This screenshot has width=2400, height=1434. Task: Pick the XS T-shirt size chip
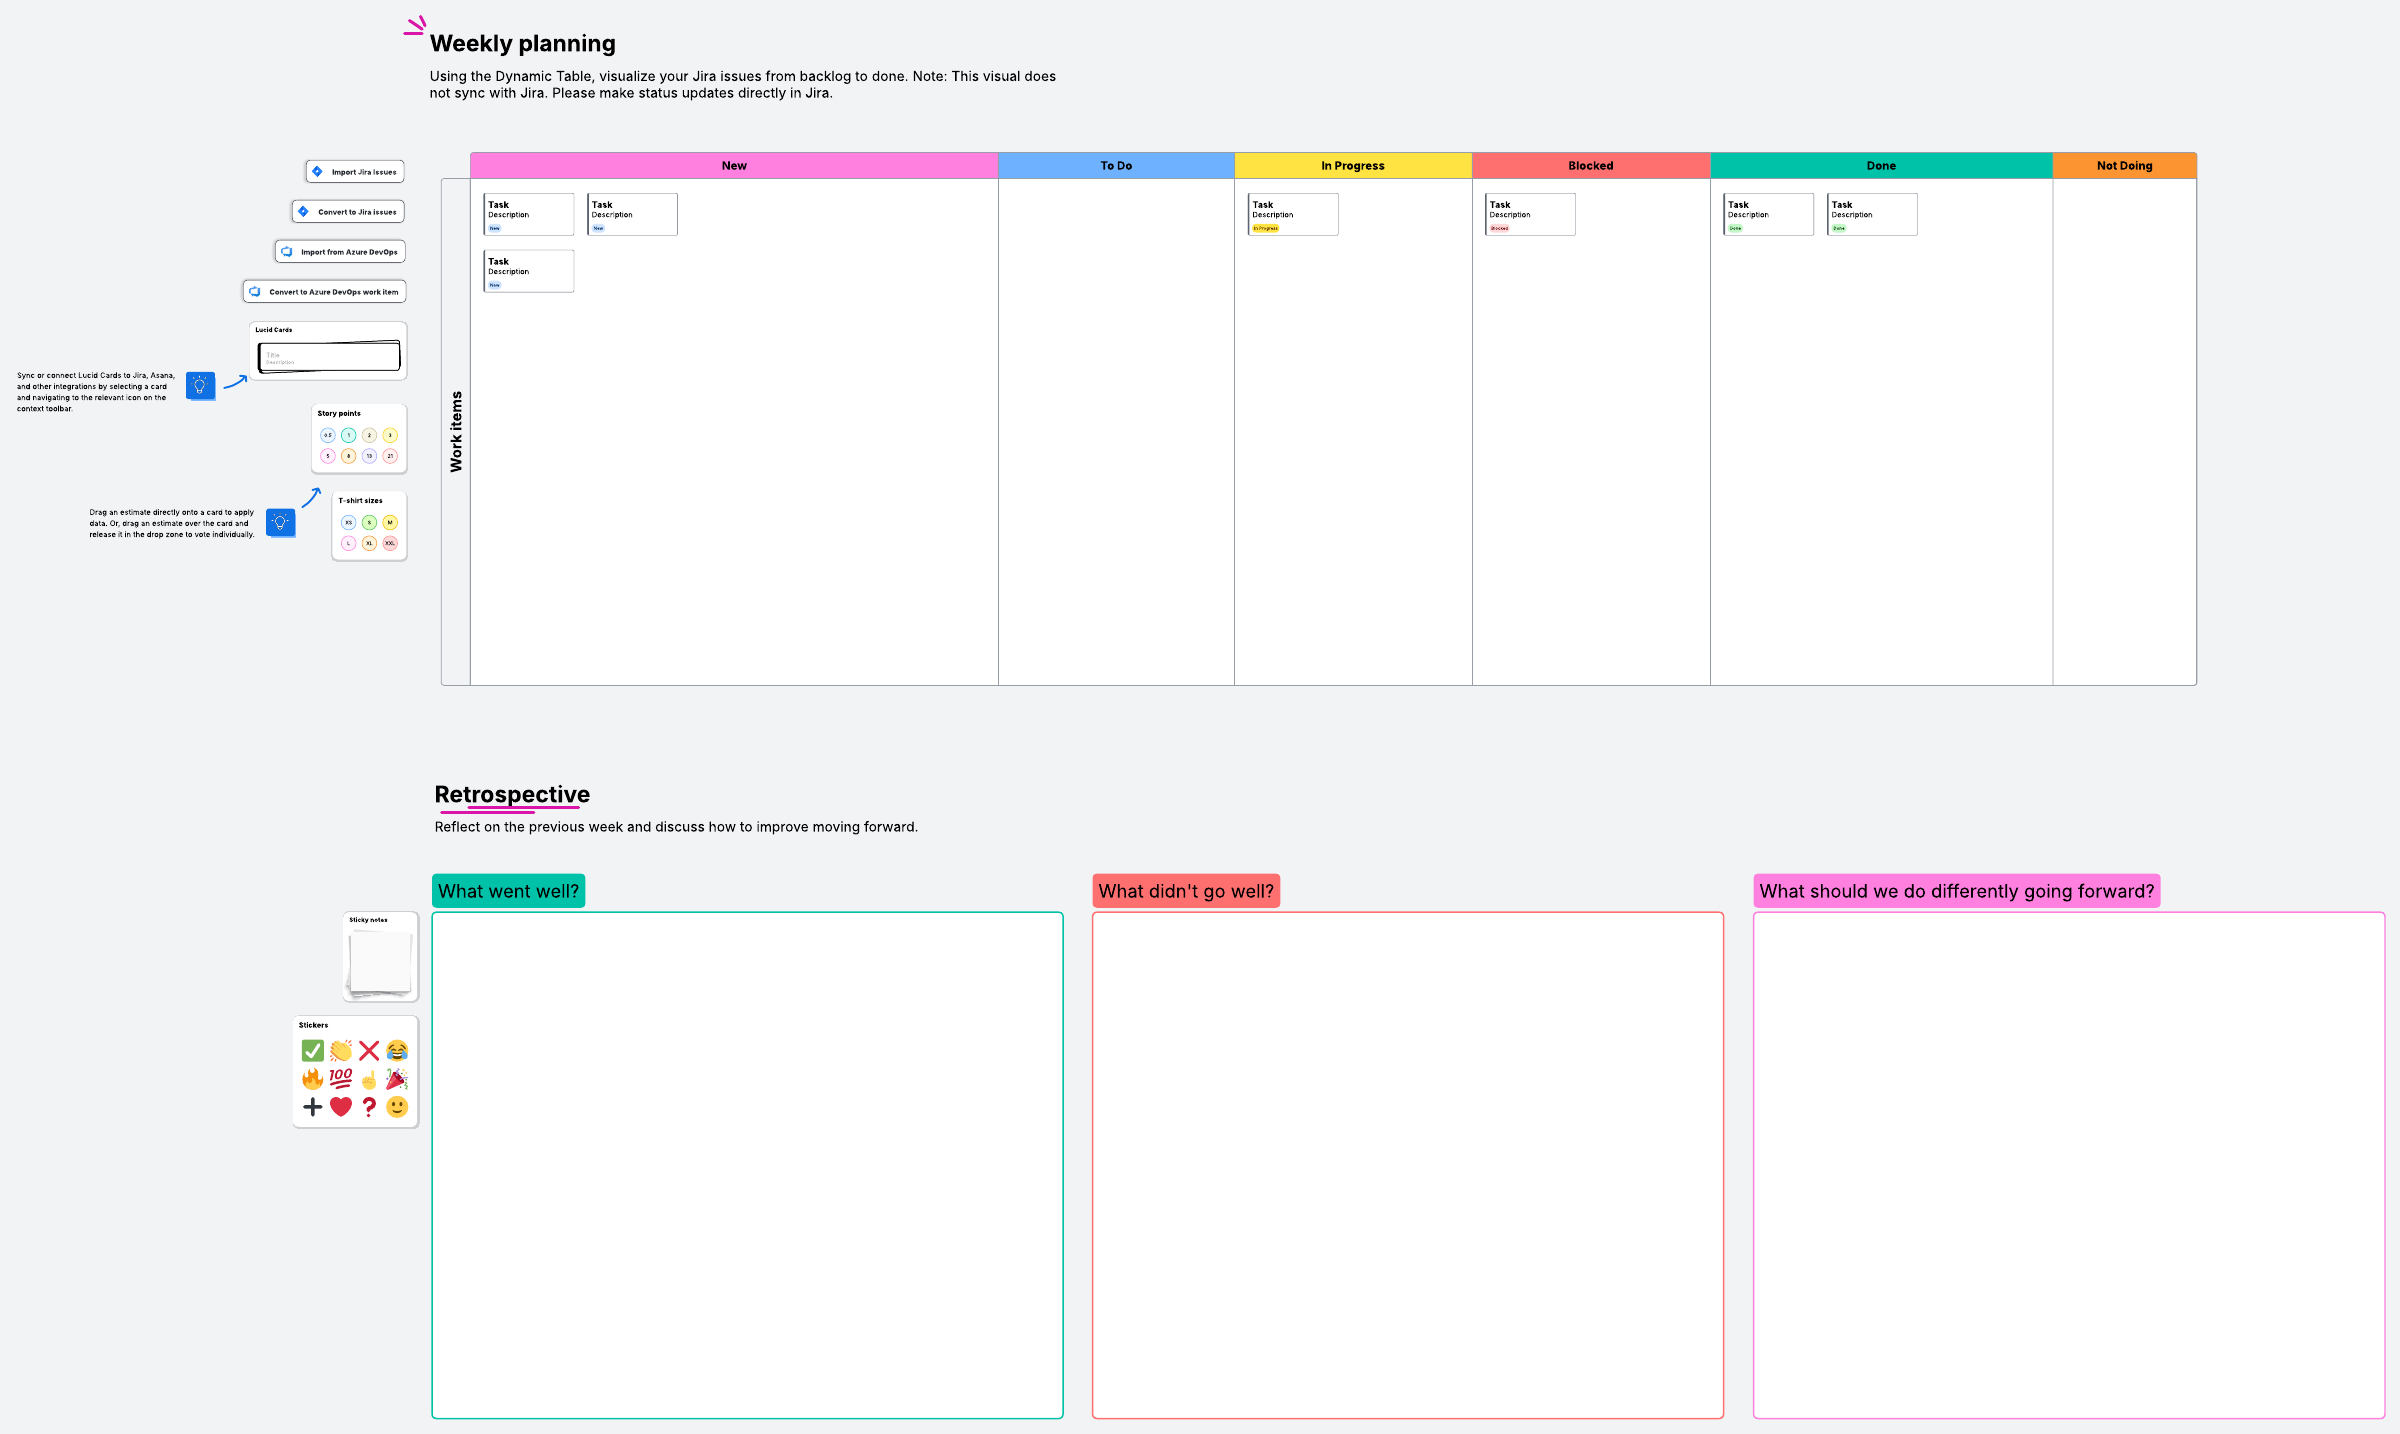coord(348,522)
